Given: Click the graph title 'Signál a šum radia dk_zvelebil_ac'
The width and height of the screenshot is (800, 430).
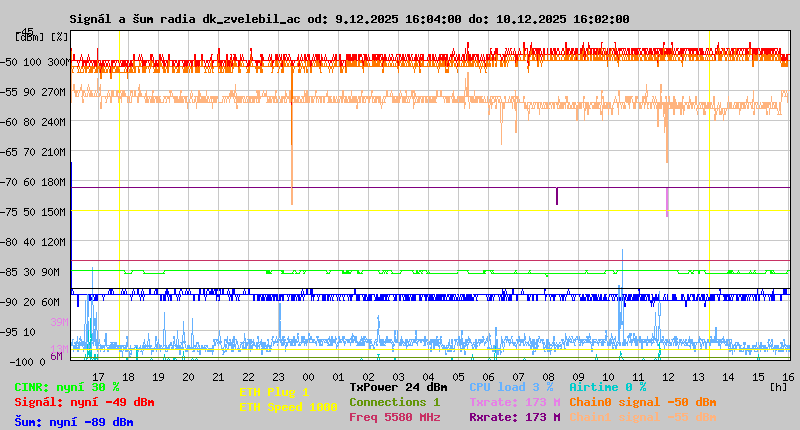Looking at the screenshot, I should pyautogui.click(x=185, y=19).
